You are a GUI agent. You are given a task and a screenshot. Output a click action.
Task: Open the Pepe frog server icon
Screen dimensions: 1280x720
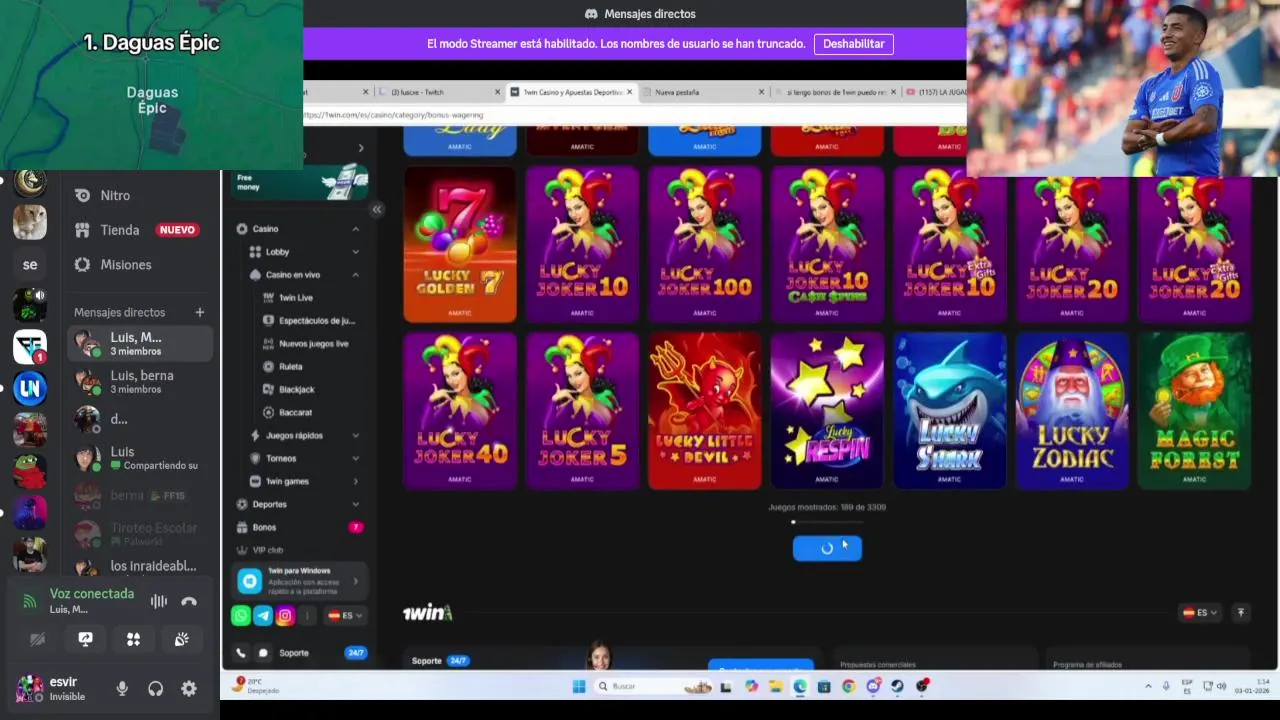[30, 470]
